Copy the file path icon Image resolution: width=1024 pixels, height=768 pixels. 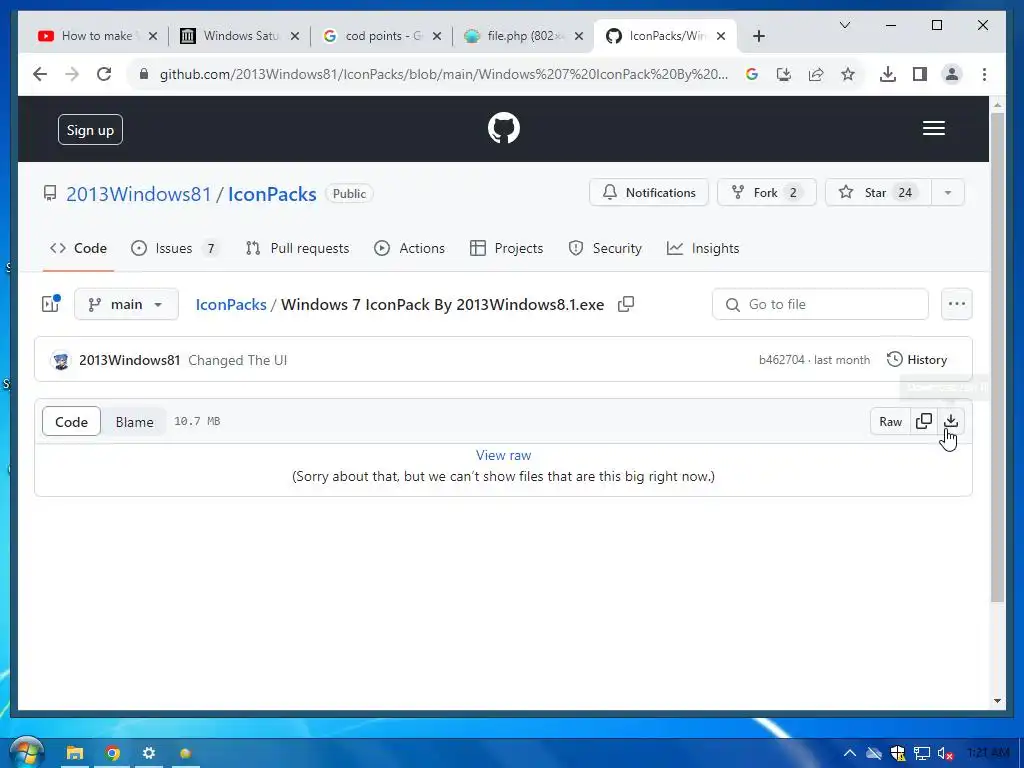[626, 304]
